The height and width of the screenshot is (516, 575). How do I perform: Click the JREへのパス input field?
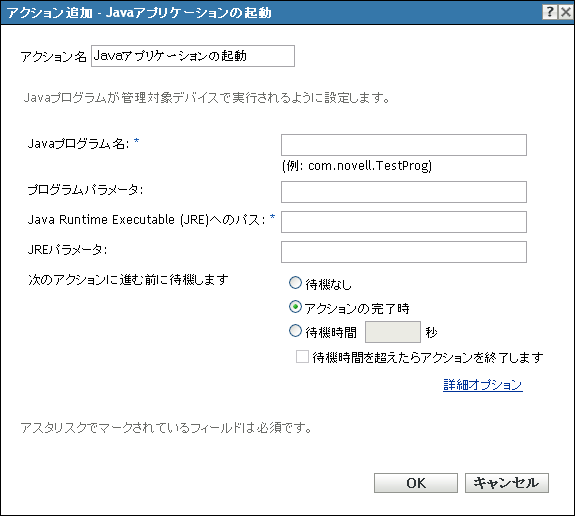pyautogui.click(x=404, y=222)
